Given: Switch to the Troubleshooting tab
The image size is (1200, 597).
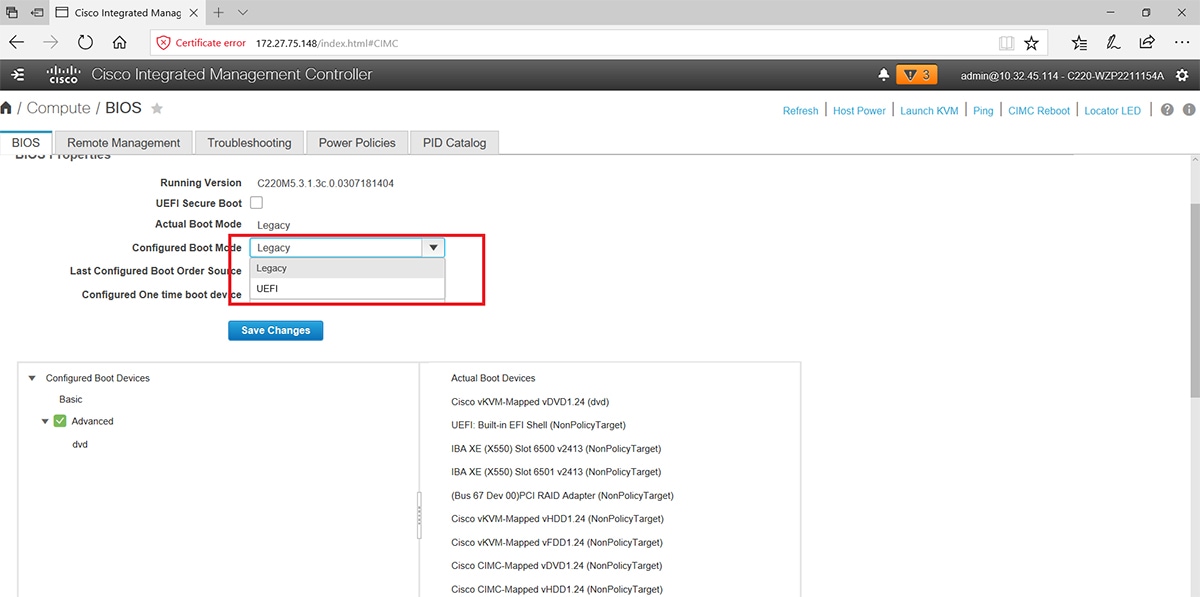Looking at the screenshot, I should coord(249,143).
